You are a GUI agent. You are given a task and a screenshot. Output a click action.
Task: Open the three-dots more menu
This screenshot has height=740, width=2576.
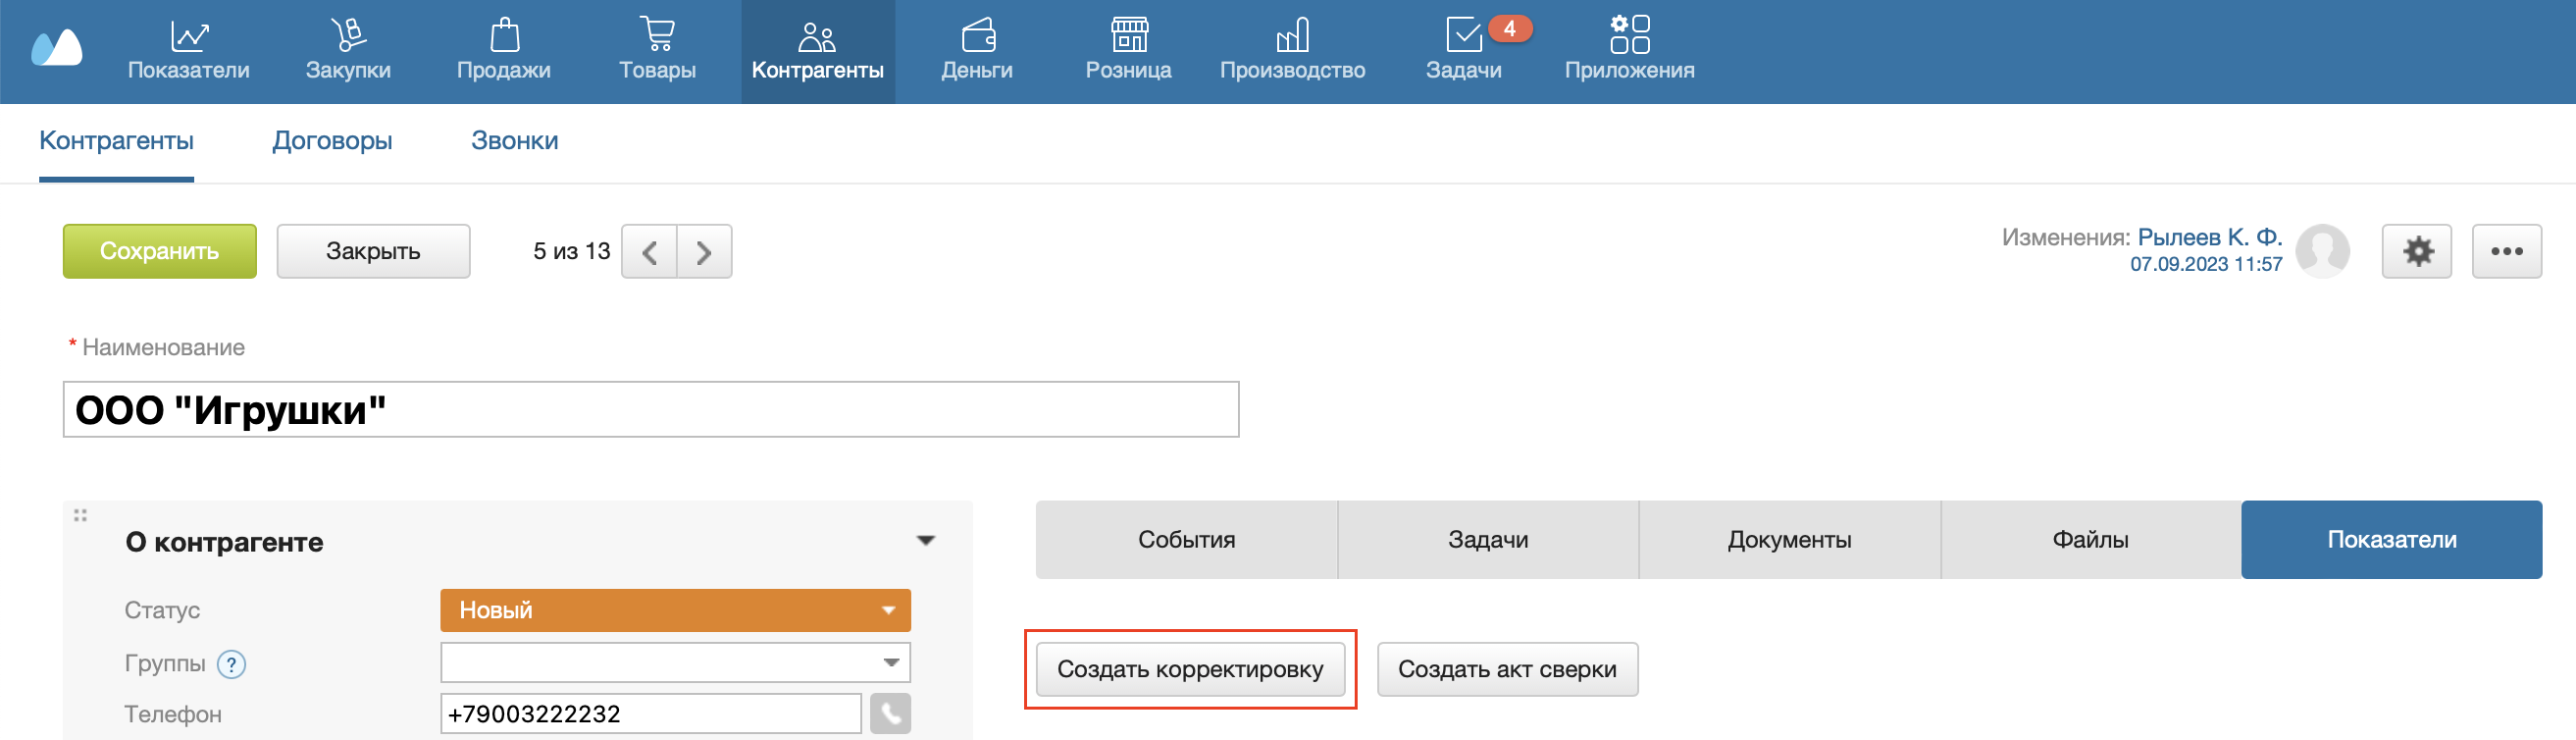(2506, 251)
